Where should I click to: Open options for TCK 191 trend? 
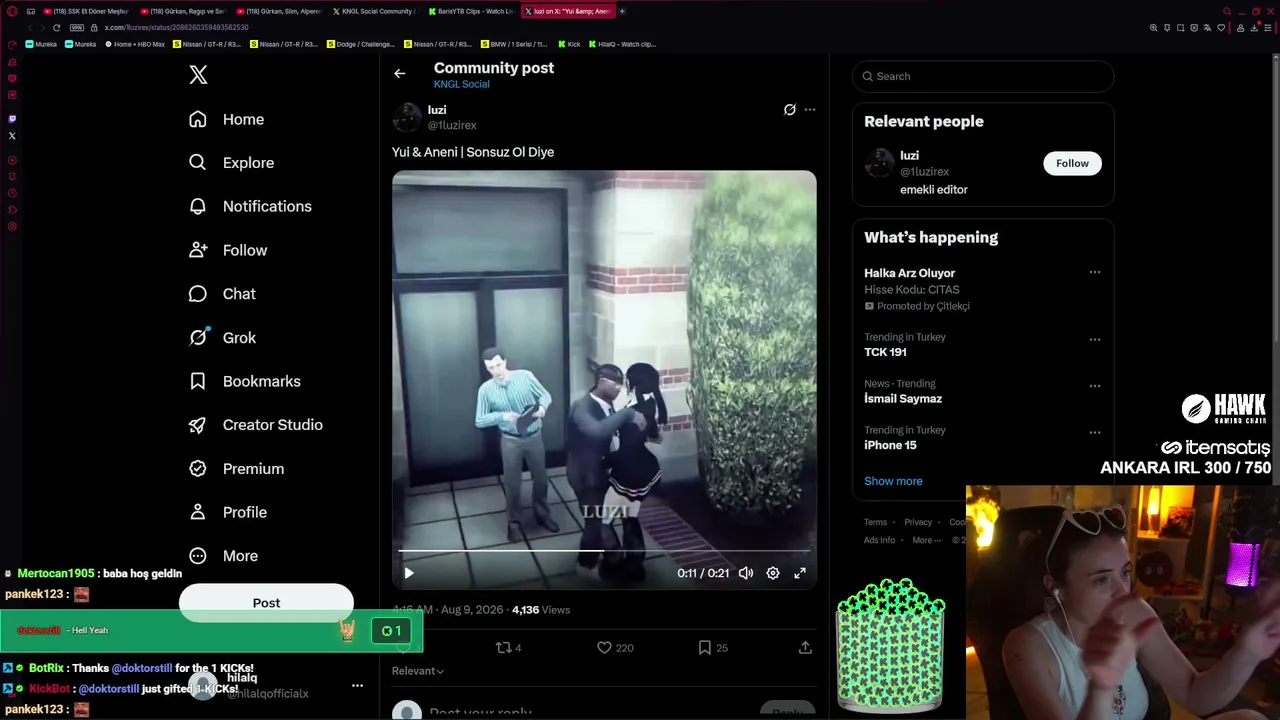[1094, 339]
